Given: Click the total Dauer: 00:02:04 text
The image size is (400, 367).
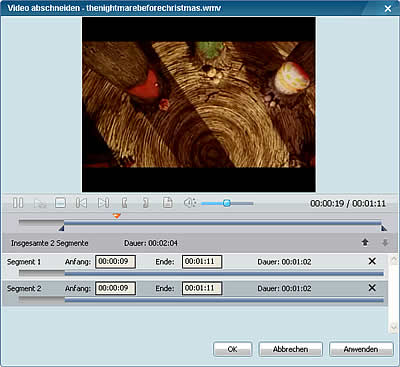Looking at the screenshot, I should [x=151, y=243].
